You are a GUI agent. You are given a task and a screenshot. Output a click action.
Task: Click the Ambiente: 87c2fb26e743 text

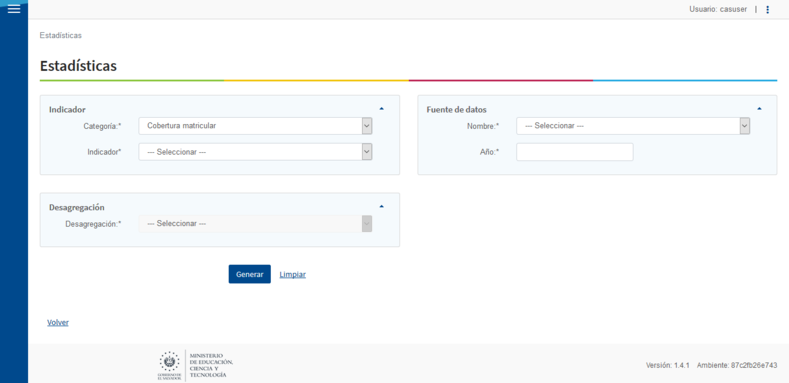(737, 365)
